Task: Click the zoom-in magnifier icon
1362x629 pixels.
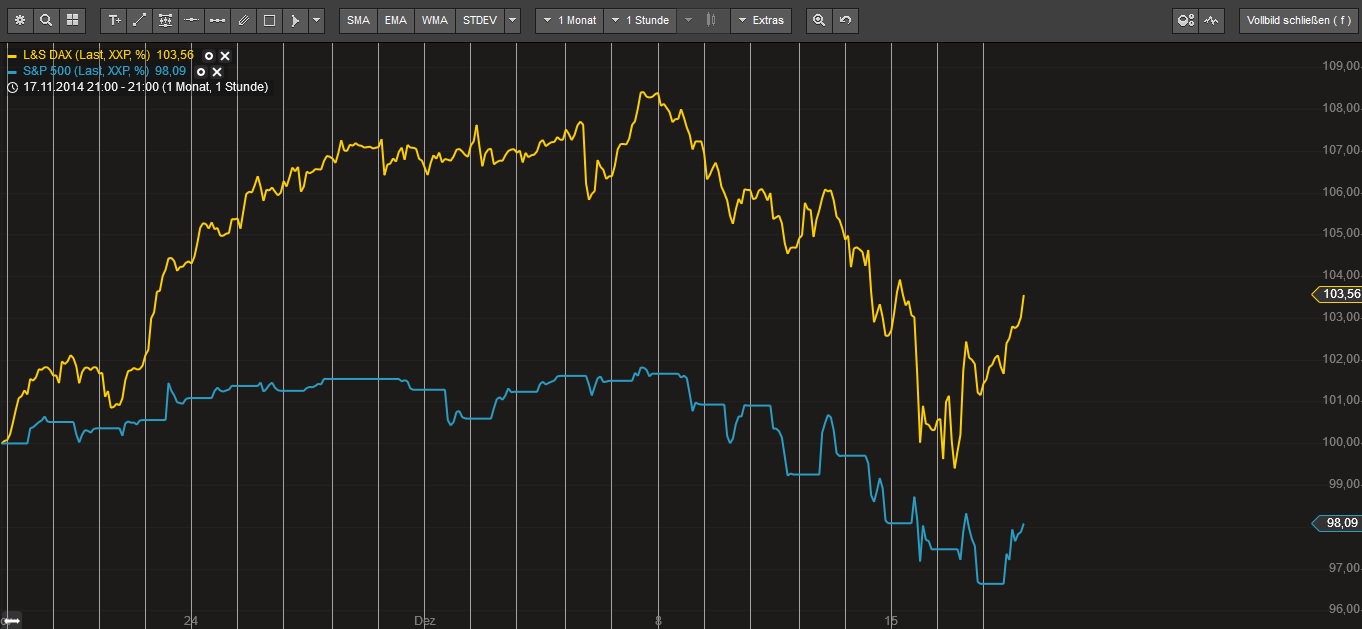Action: pyautogui.click(x=819, y=20)
